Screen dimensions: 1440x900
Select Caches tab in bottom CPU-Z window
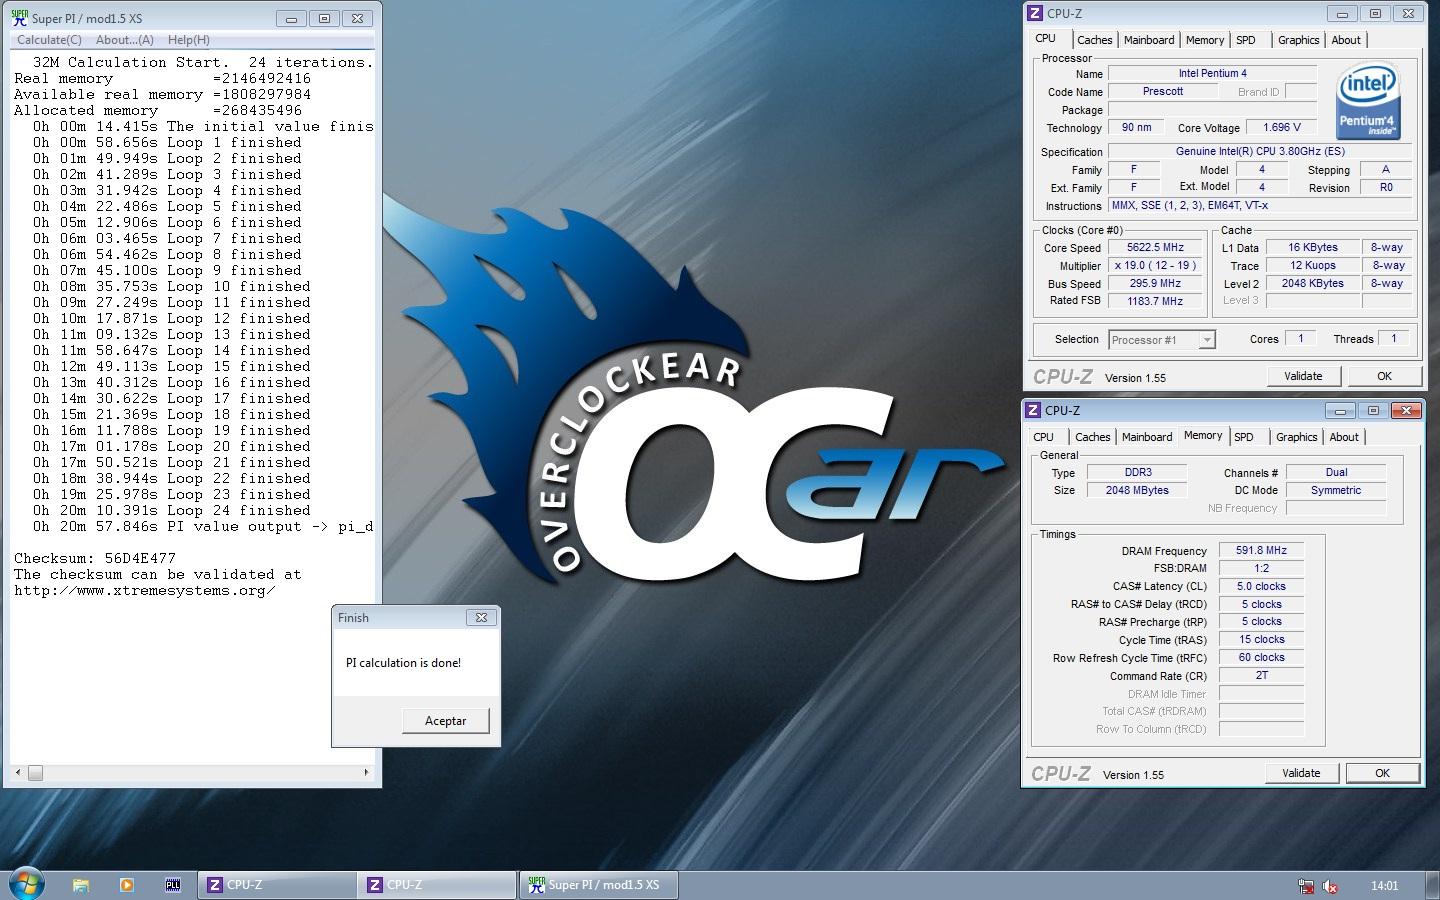click(x=1092, y=437)
